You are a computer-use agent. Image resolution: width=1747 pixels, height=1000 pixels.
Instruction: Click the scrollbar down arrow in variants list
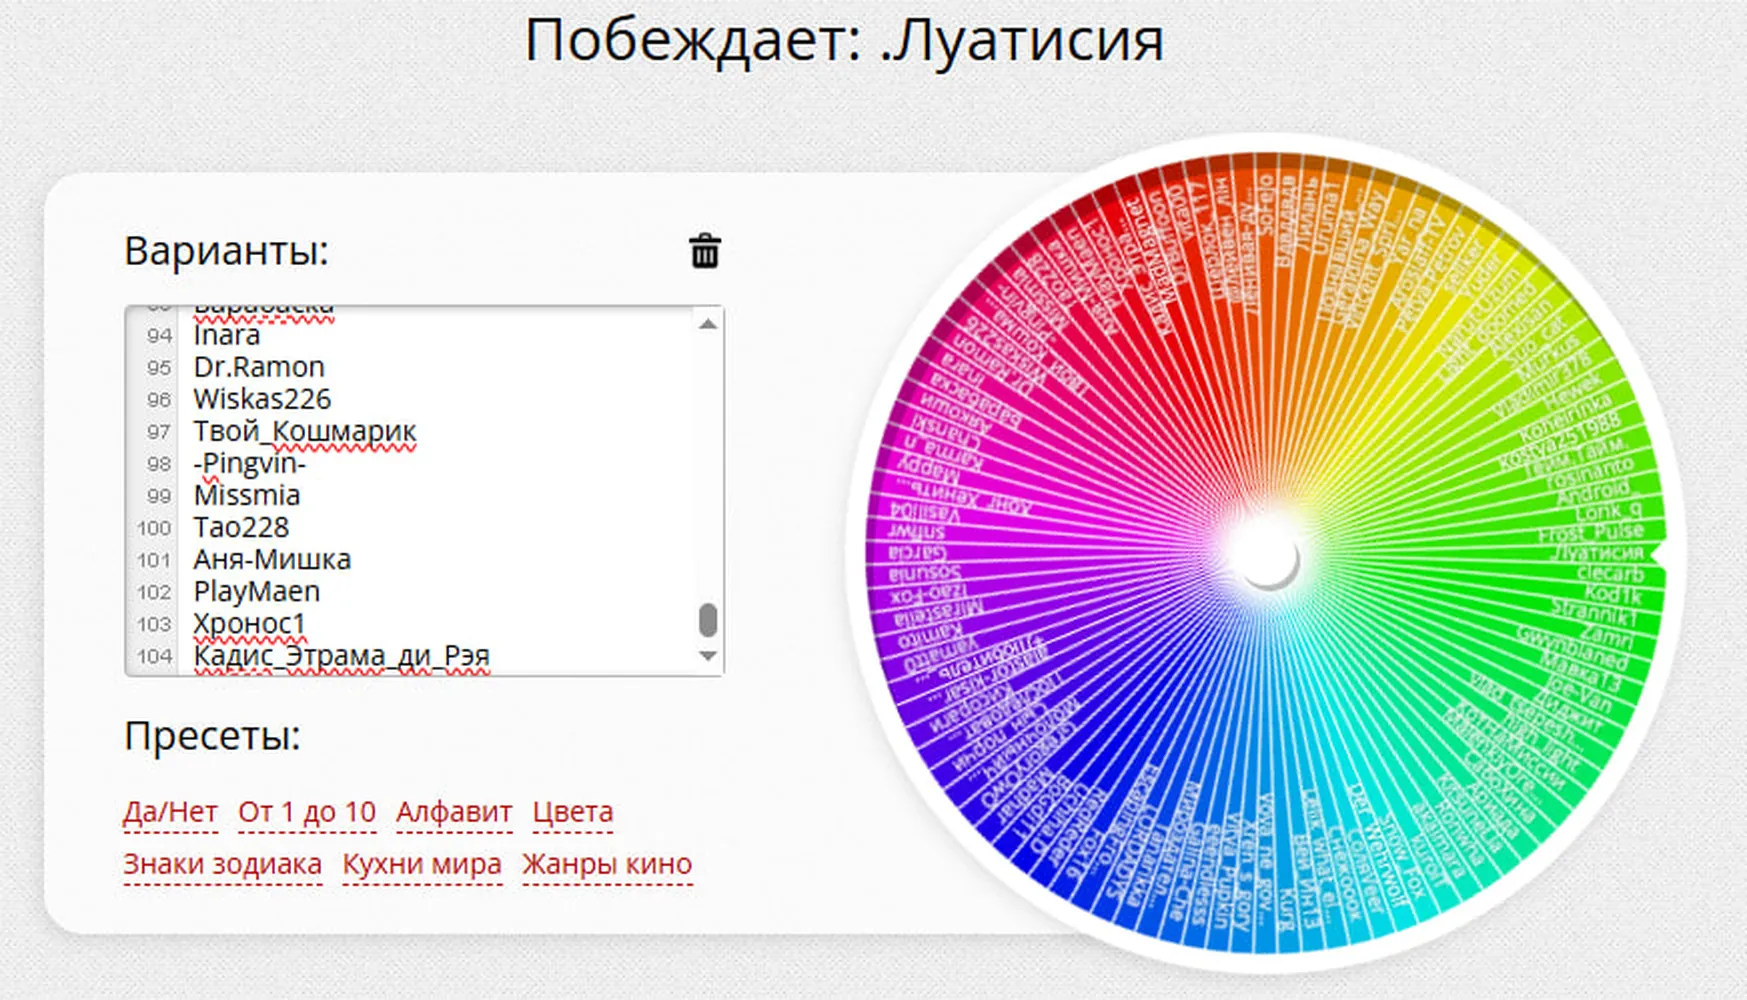coord(708,656)
